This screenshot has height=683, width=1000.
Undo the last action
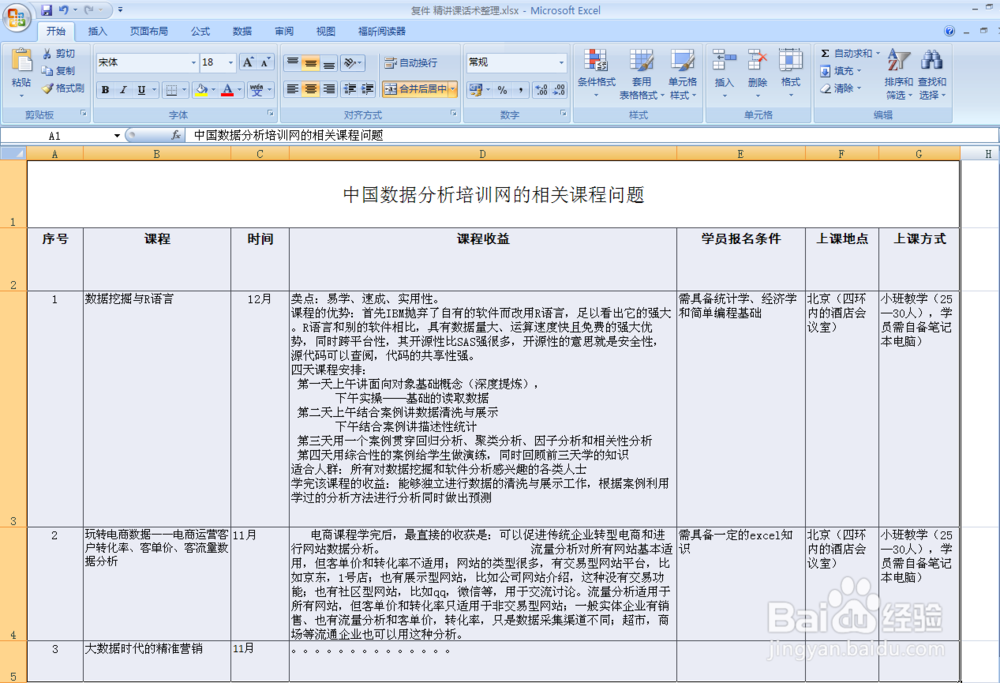pyautogui.click(x=64, y=10)
